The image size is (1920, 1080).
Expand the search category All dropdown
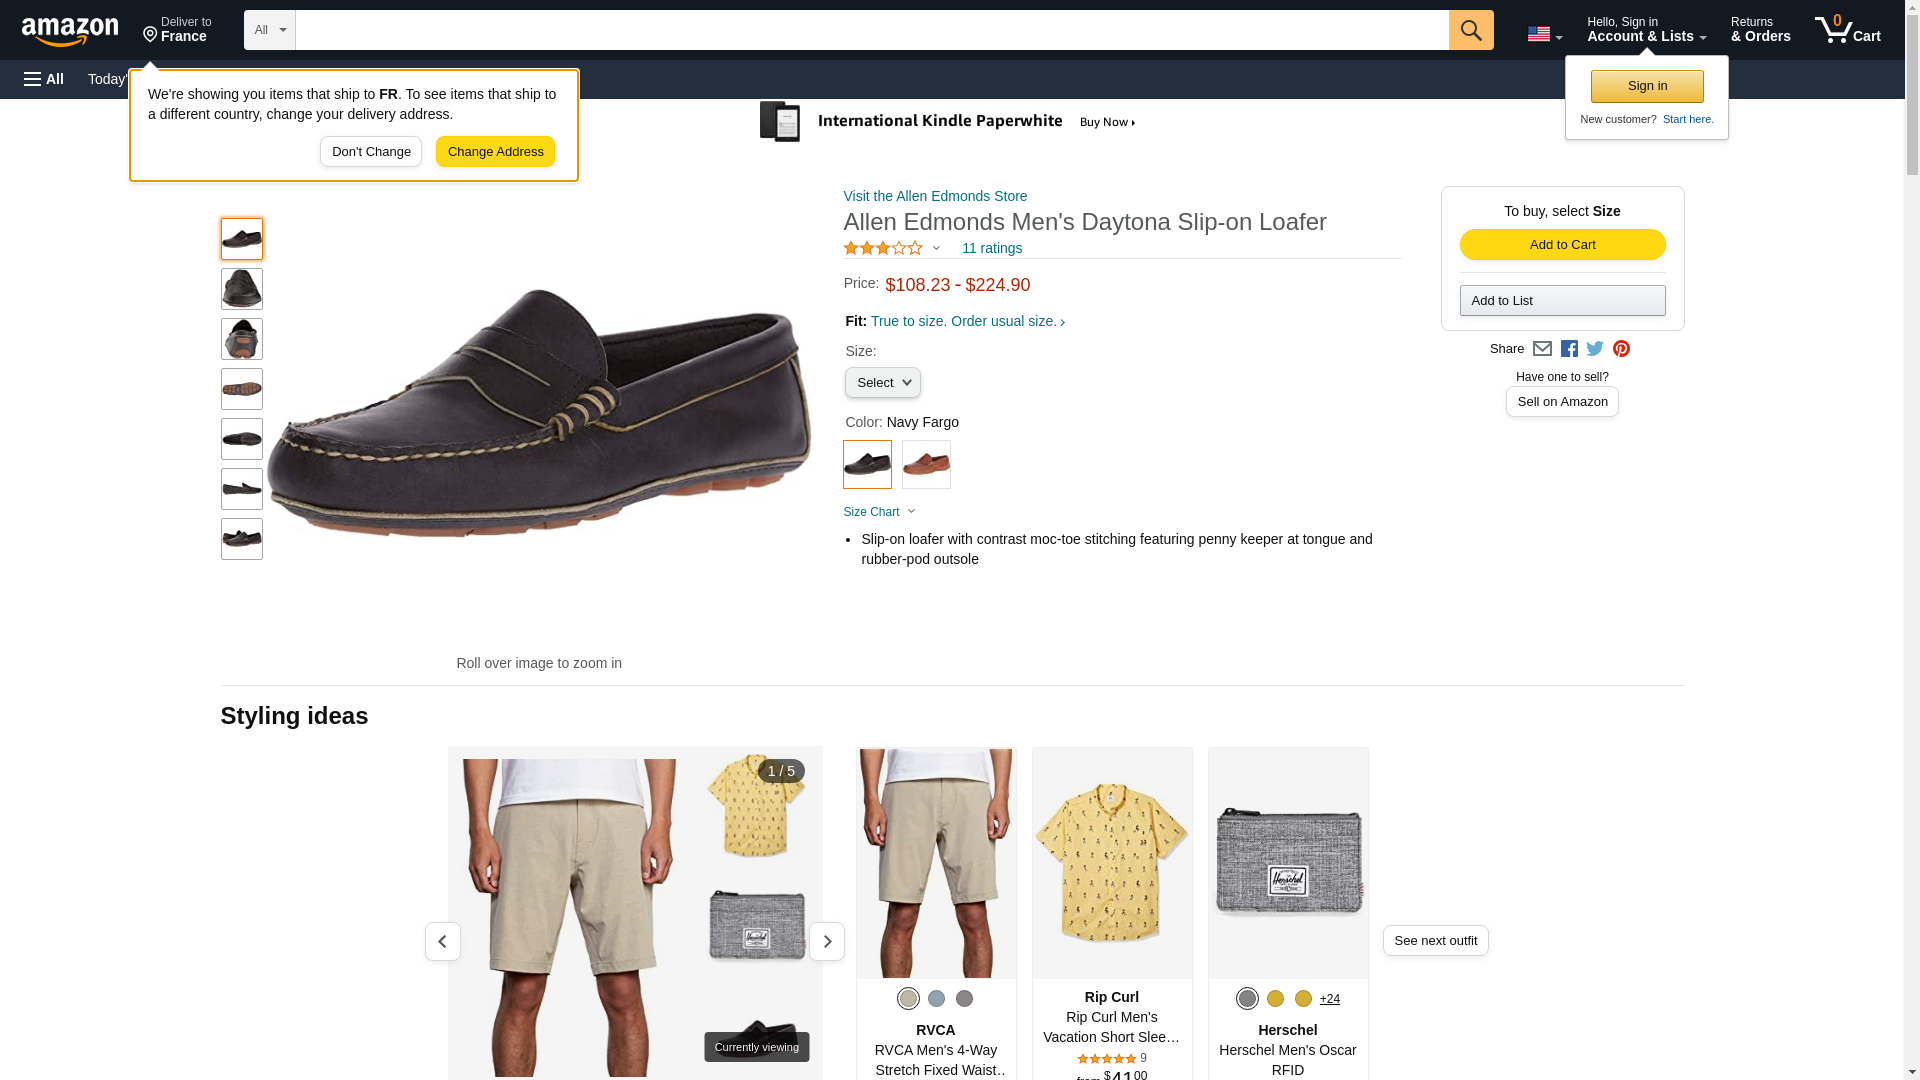click(270, 30)
